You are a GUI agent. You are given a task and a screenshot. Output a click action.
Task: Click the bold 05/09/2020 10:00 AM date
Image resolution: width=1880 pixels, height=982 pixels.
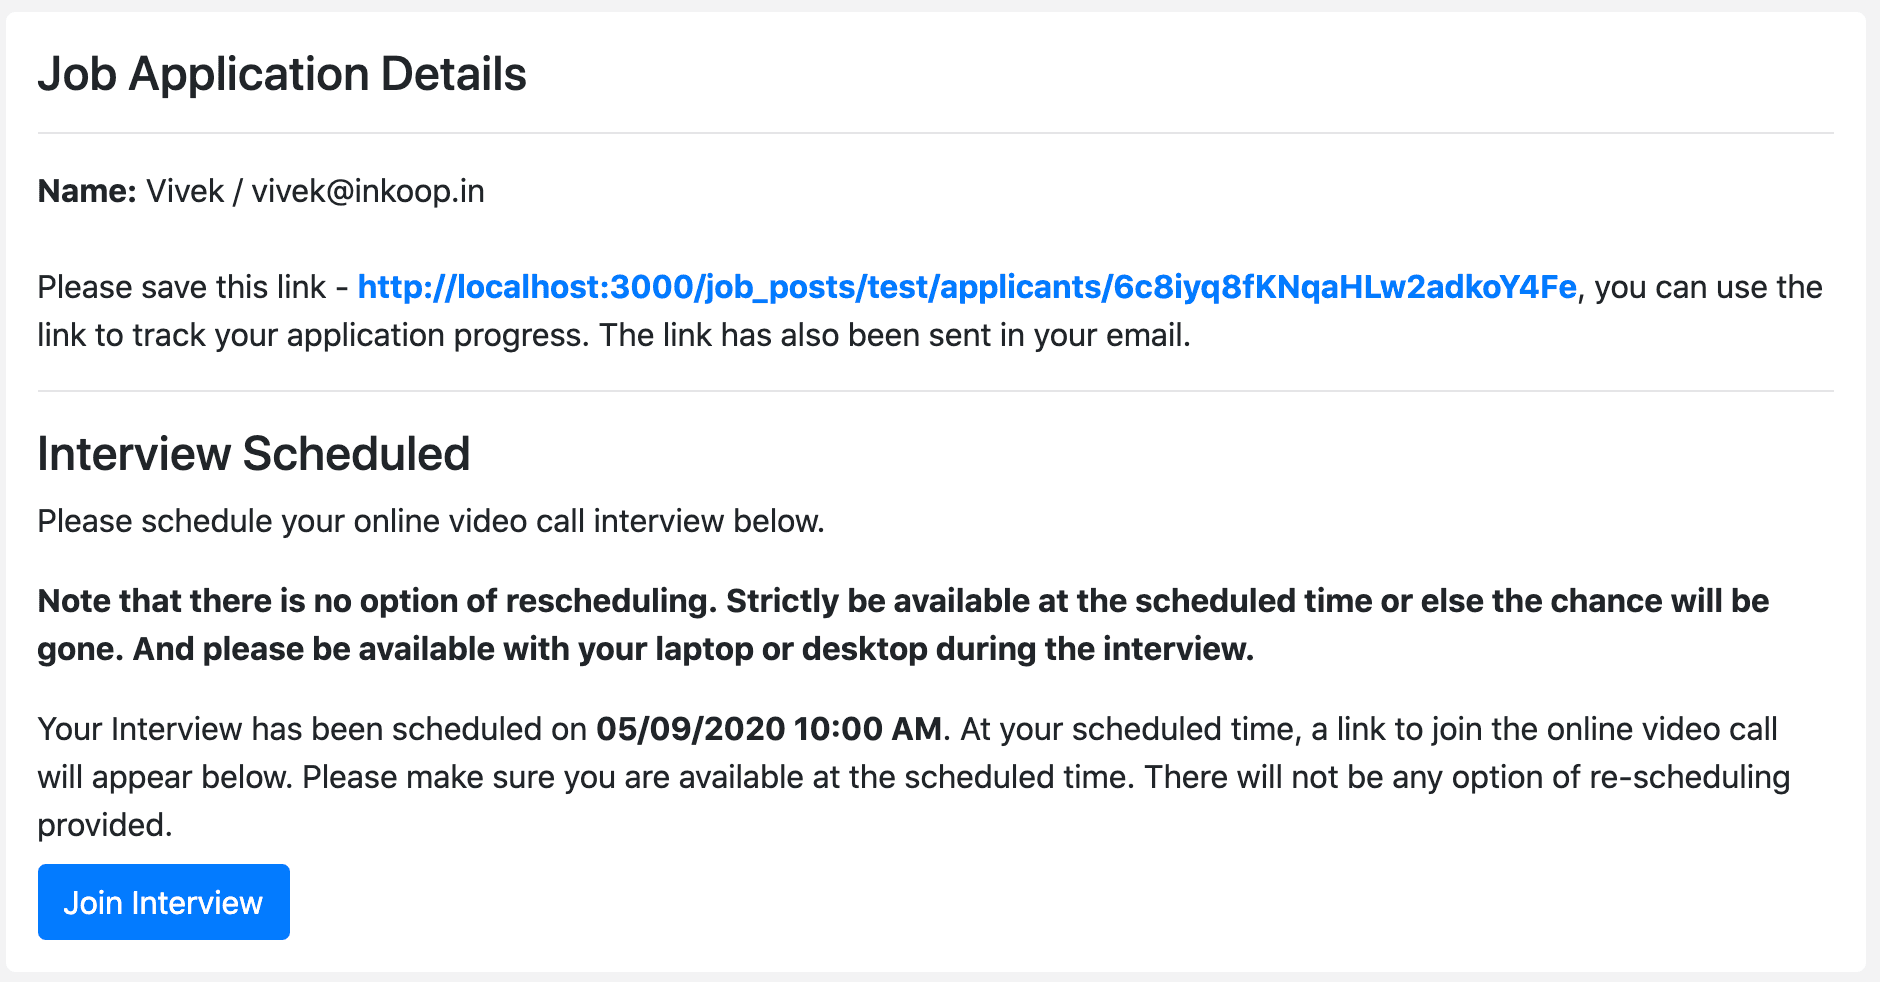coord(769,729)
